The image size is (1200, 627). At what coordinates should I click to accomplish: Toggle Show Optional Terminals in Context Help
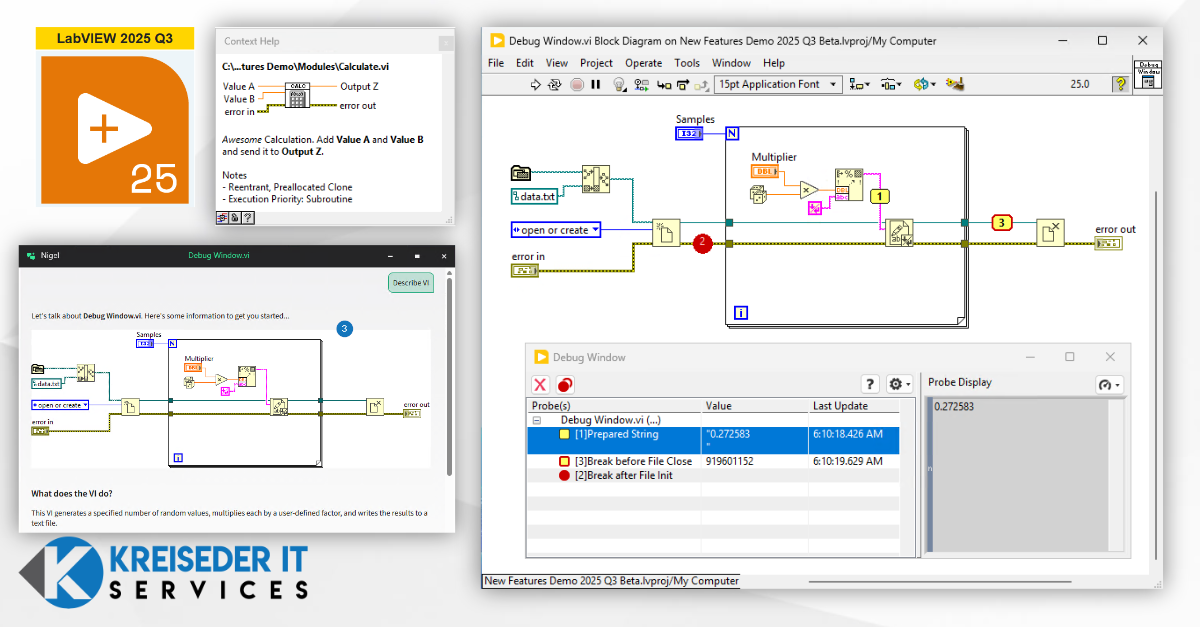click(224, 216)
